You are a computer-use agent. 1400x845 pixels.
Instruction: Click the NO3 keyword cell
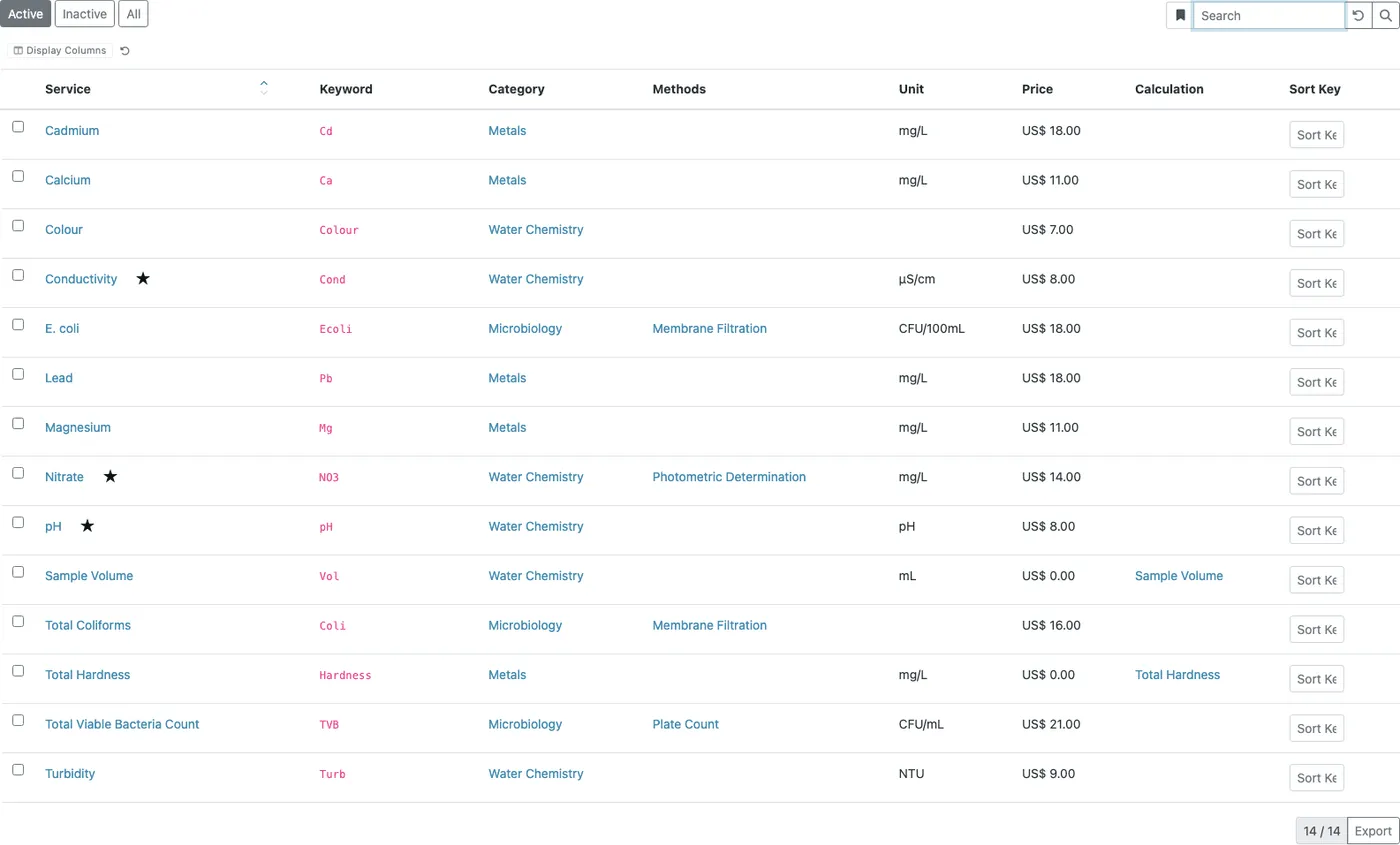pyautogui.click(x=329, y=477)
